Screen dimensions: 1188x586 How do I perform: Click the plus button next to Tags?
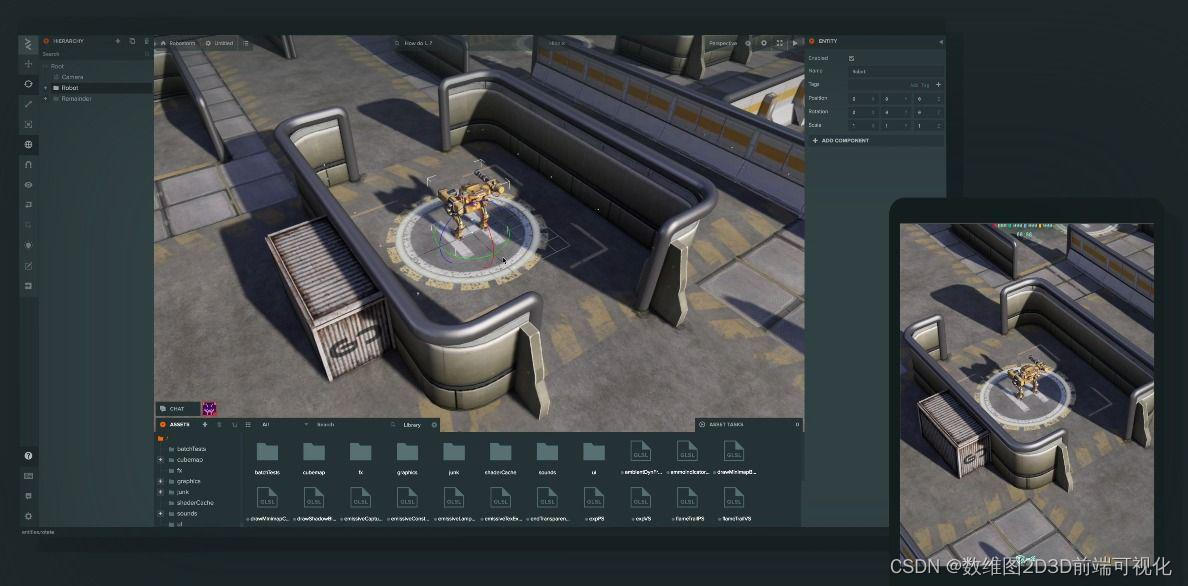(x=939, y=85)
